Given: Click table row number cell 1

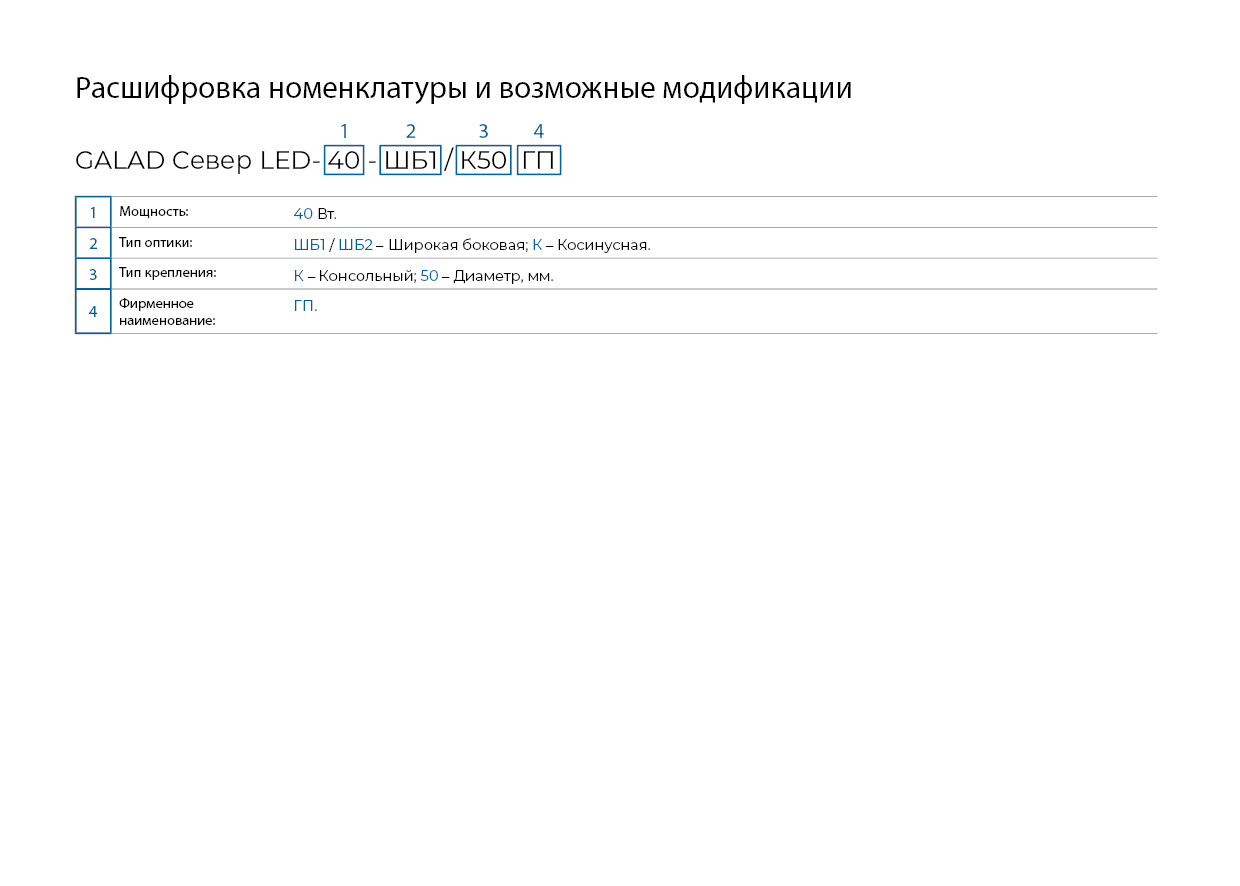Looking at the screenshot, I should [x=93, y=212].
